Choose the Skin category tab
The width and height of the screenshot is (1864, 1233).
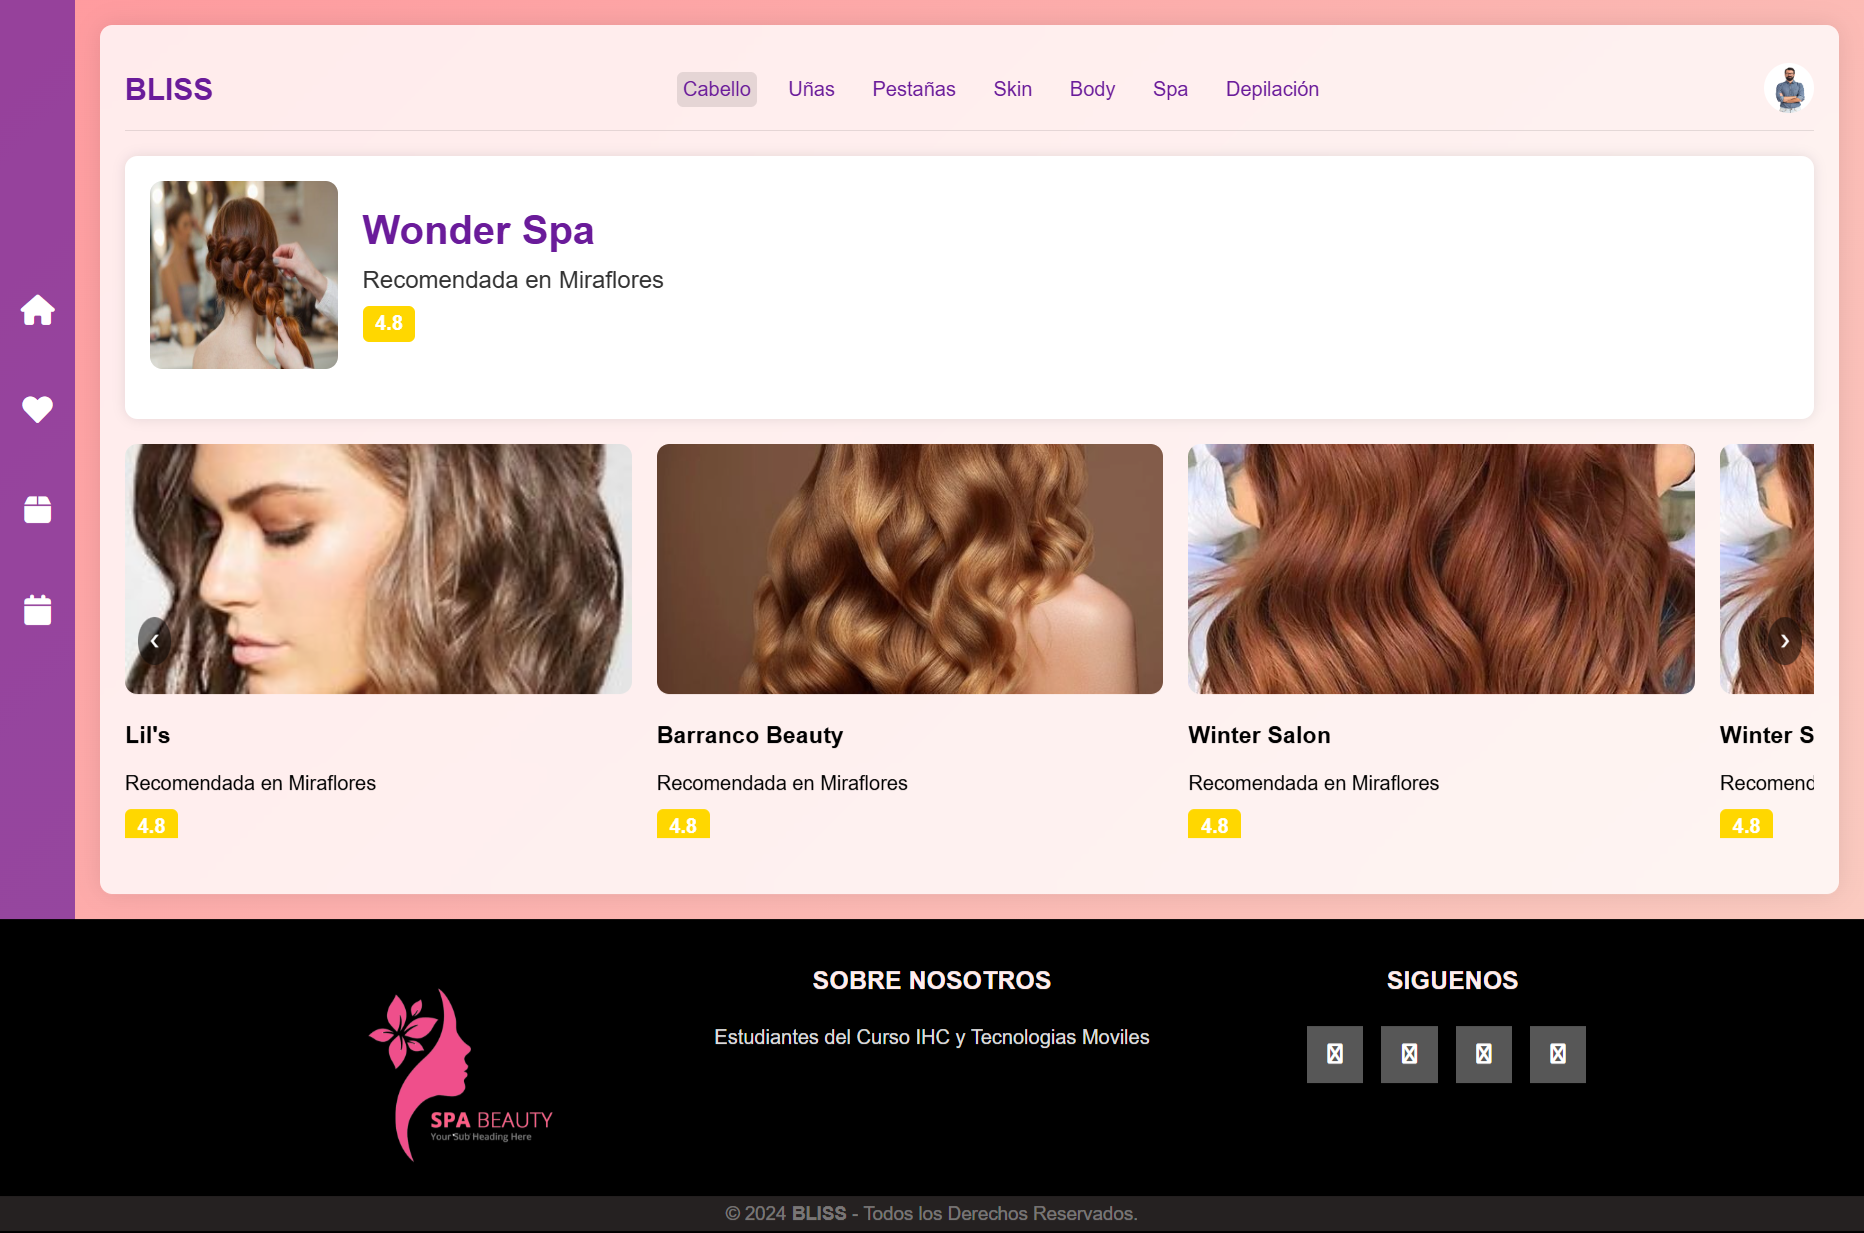[x=1012, y=89]
